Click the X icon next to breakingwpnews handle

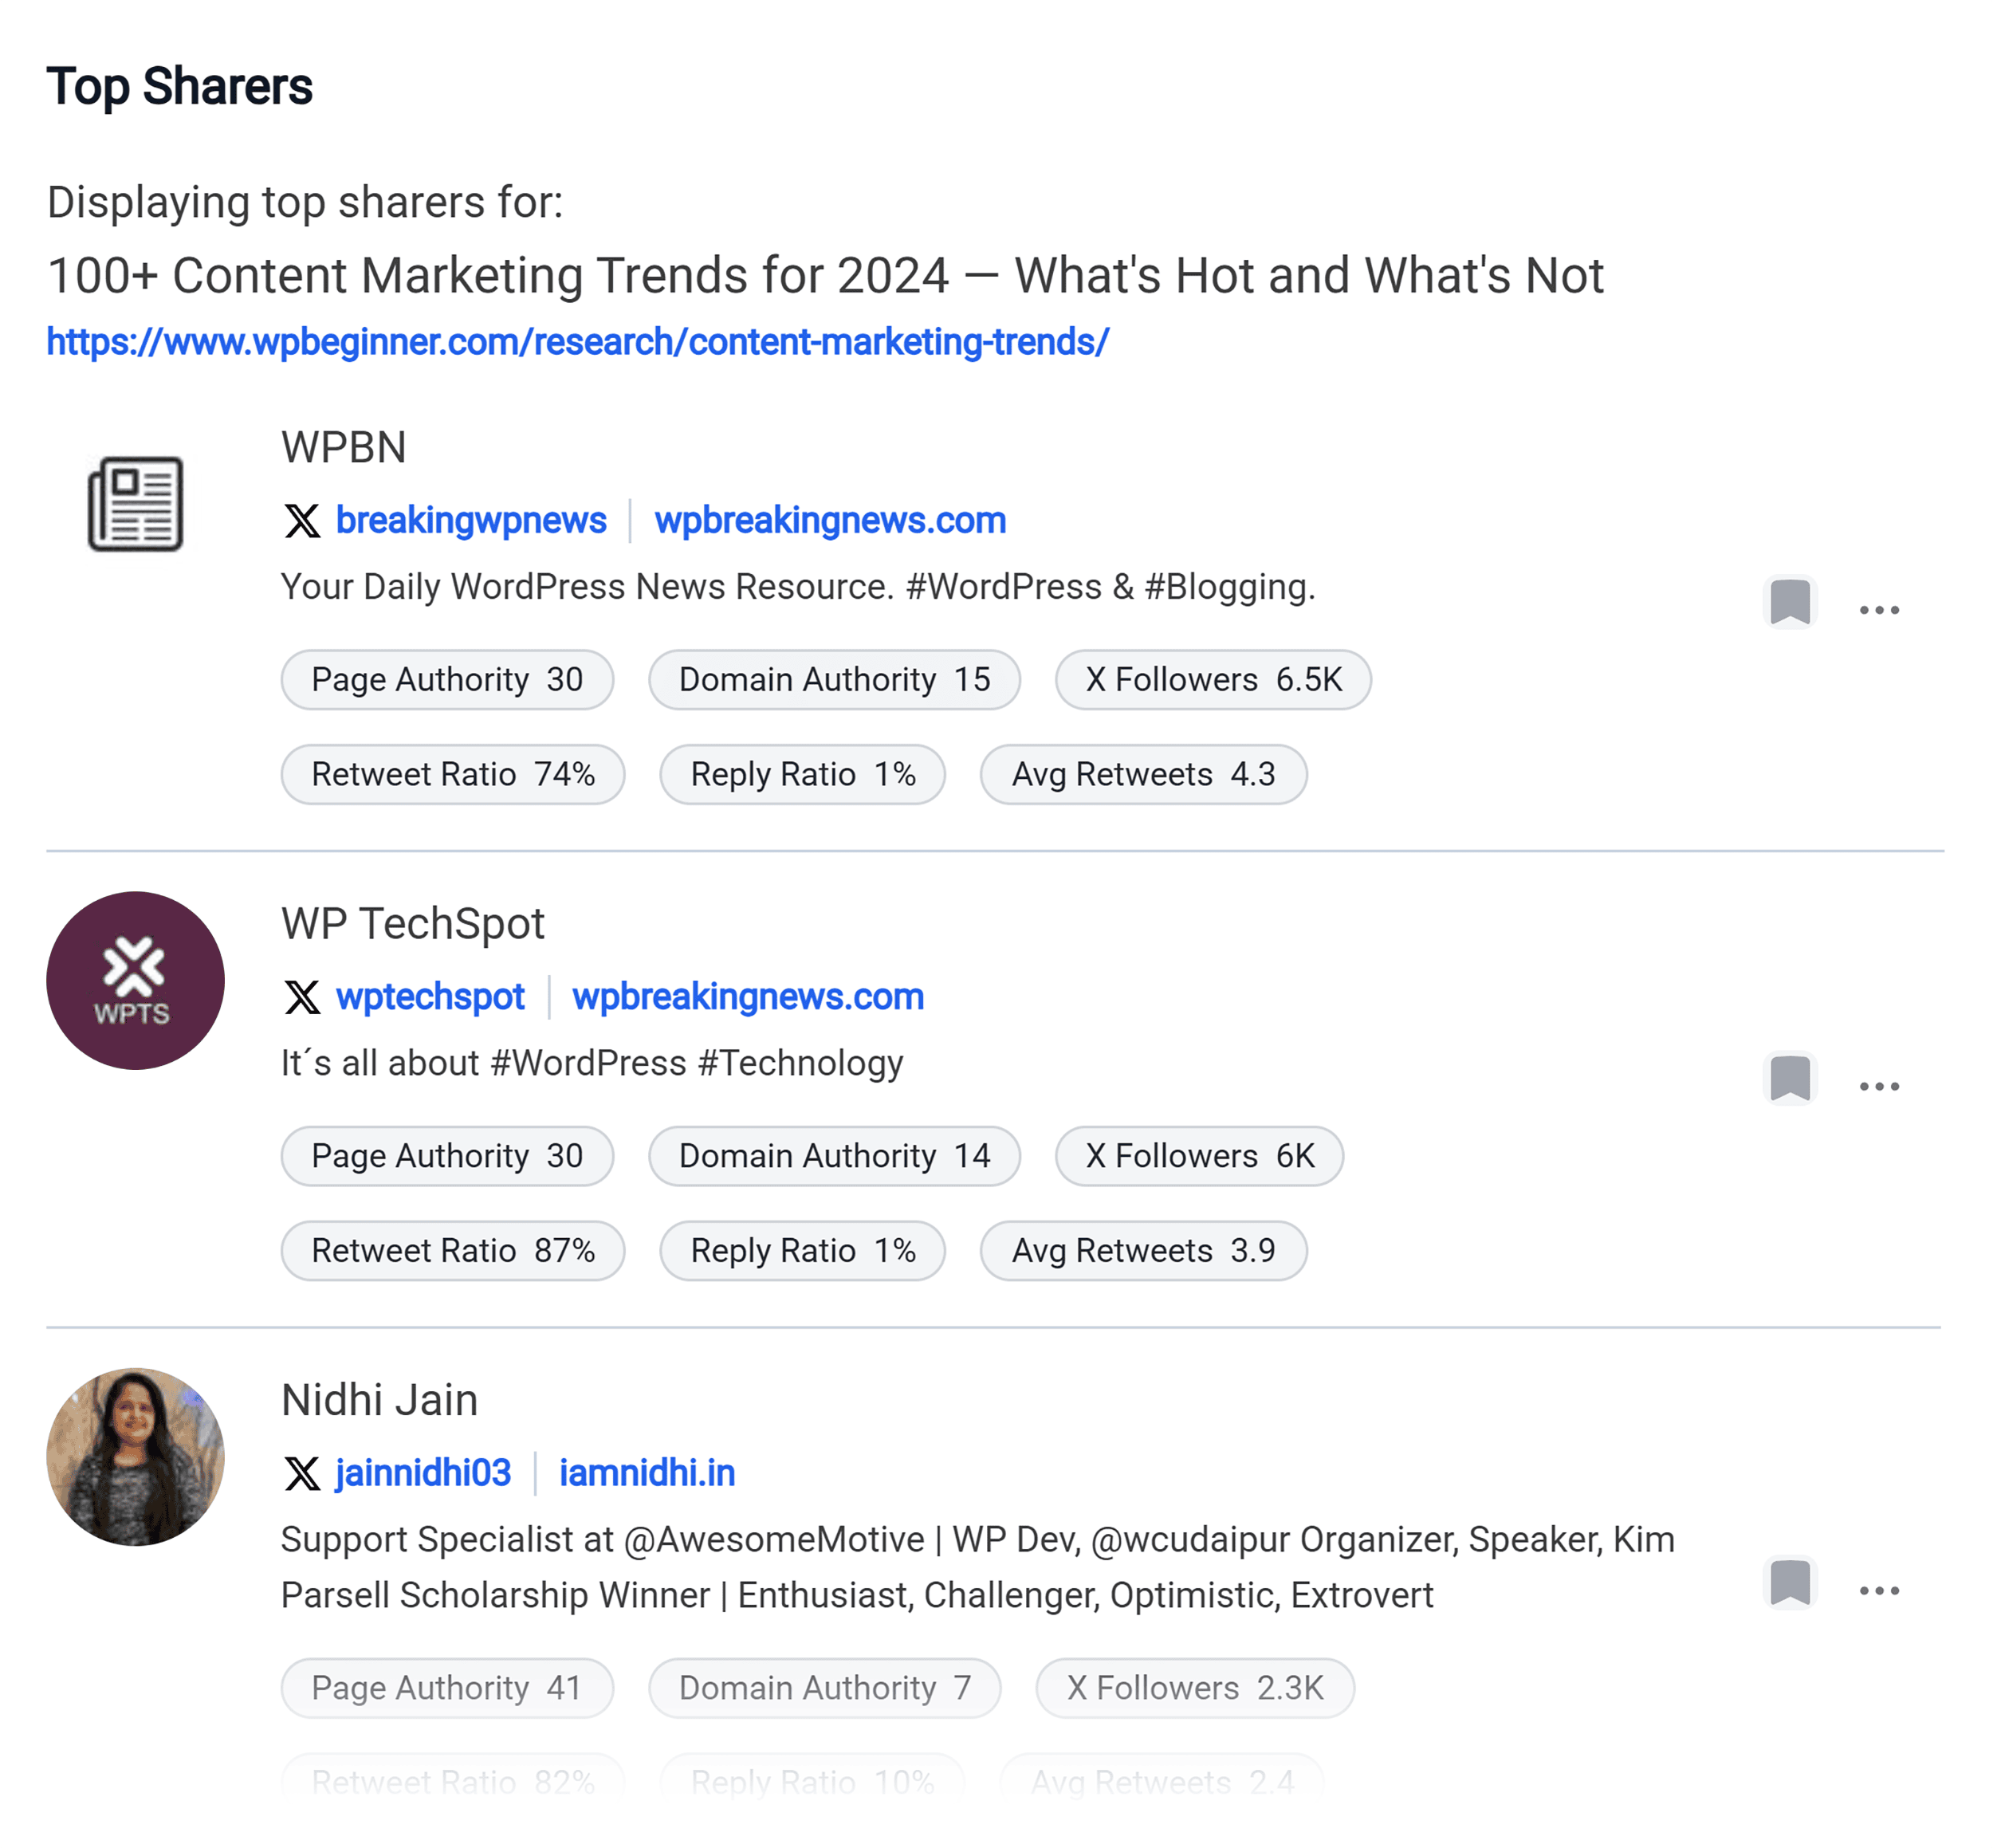point(300,521)
